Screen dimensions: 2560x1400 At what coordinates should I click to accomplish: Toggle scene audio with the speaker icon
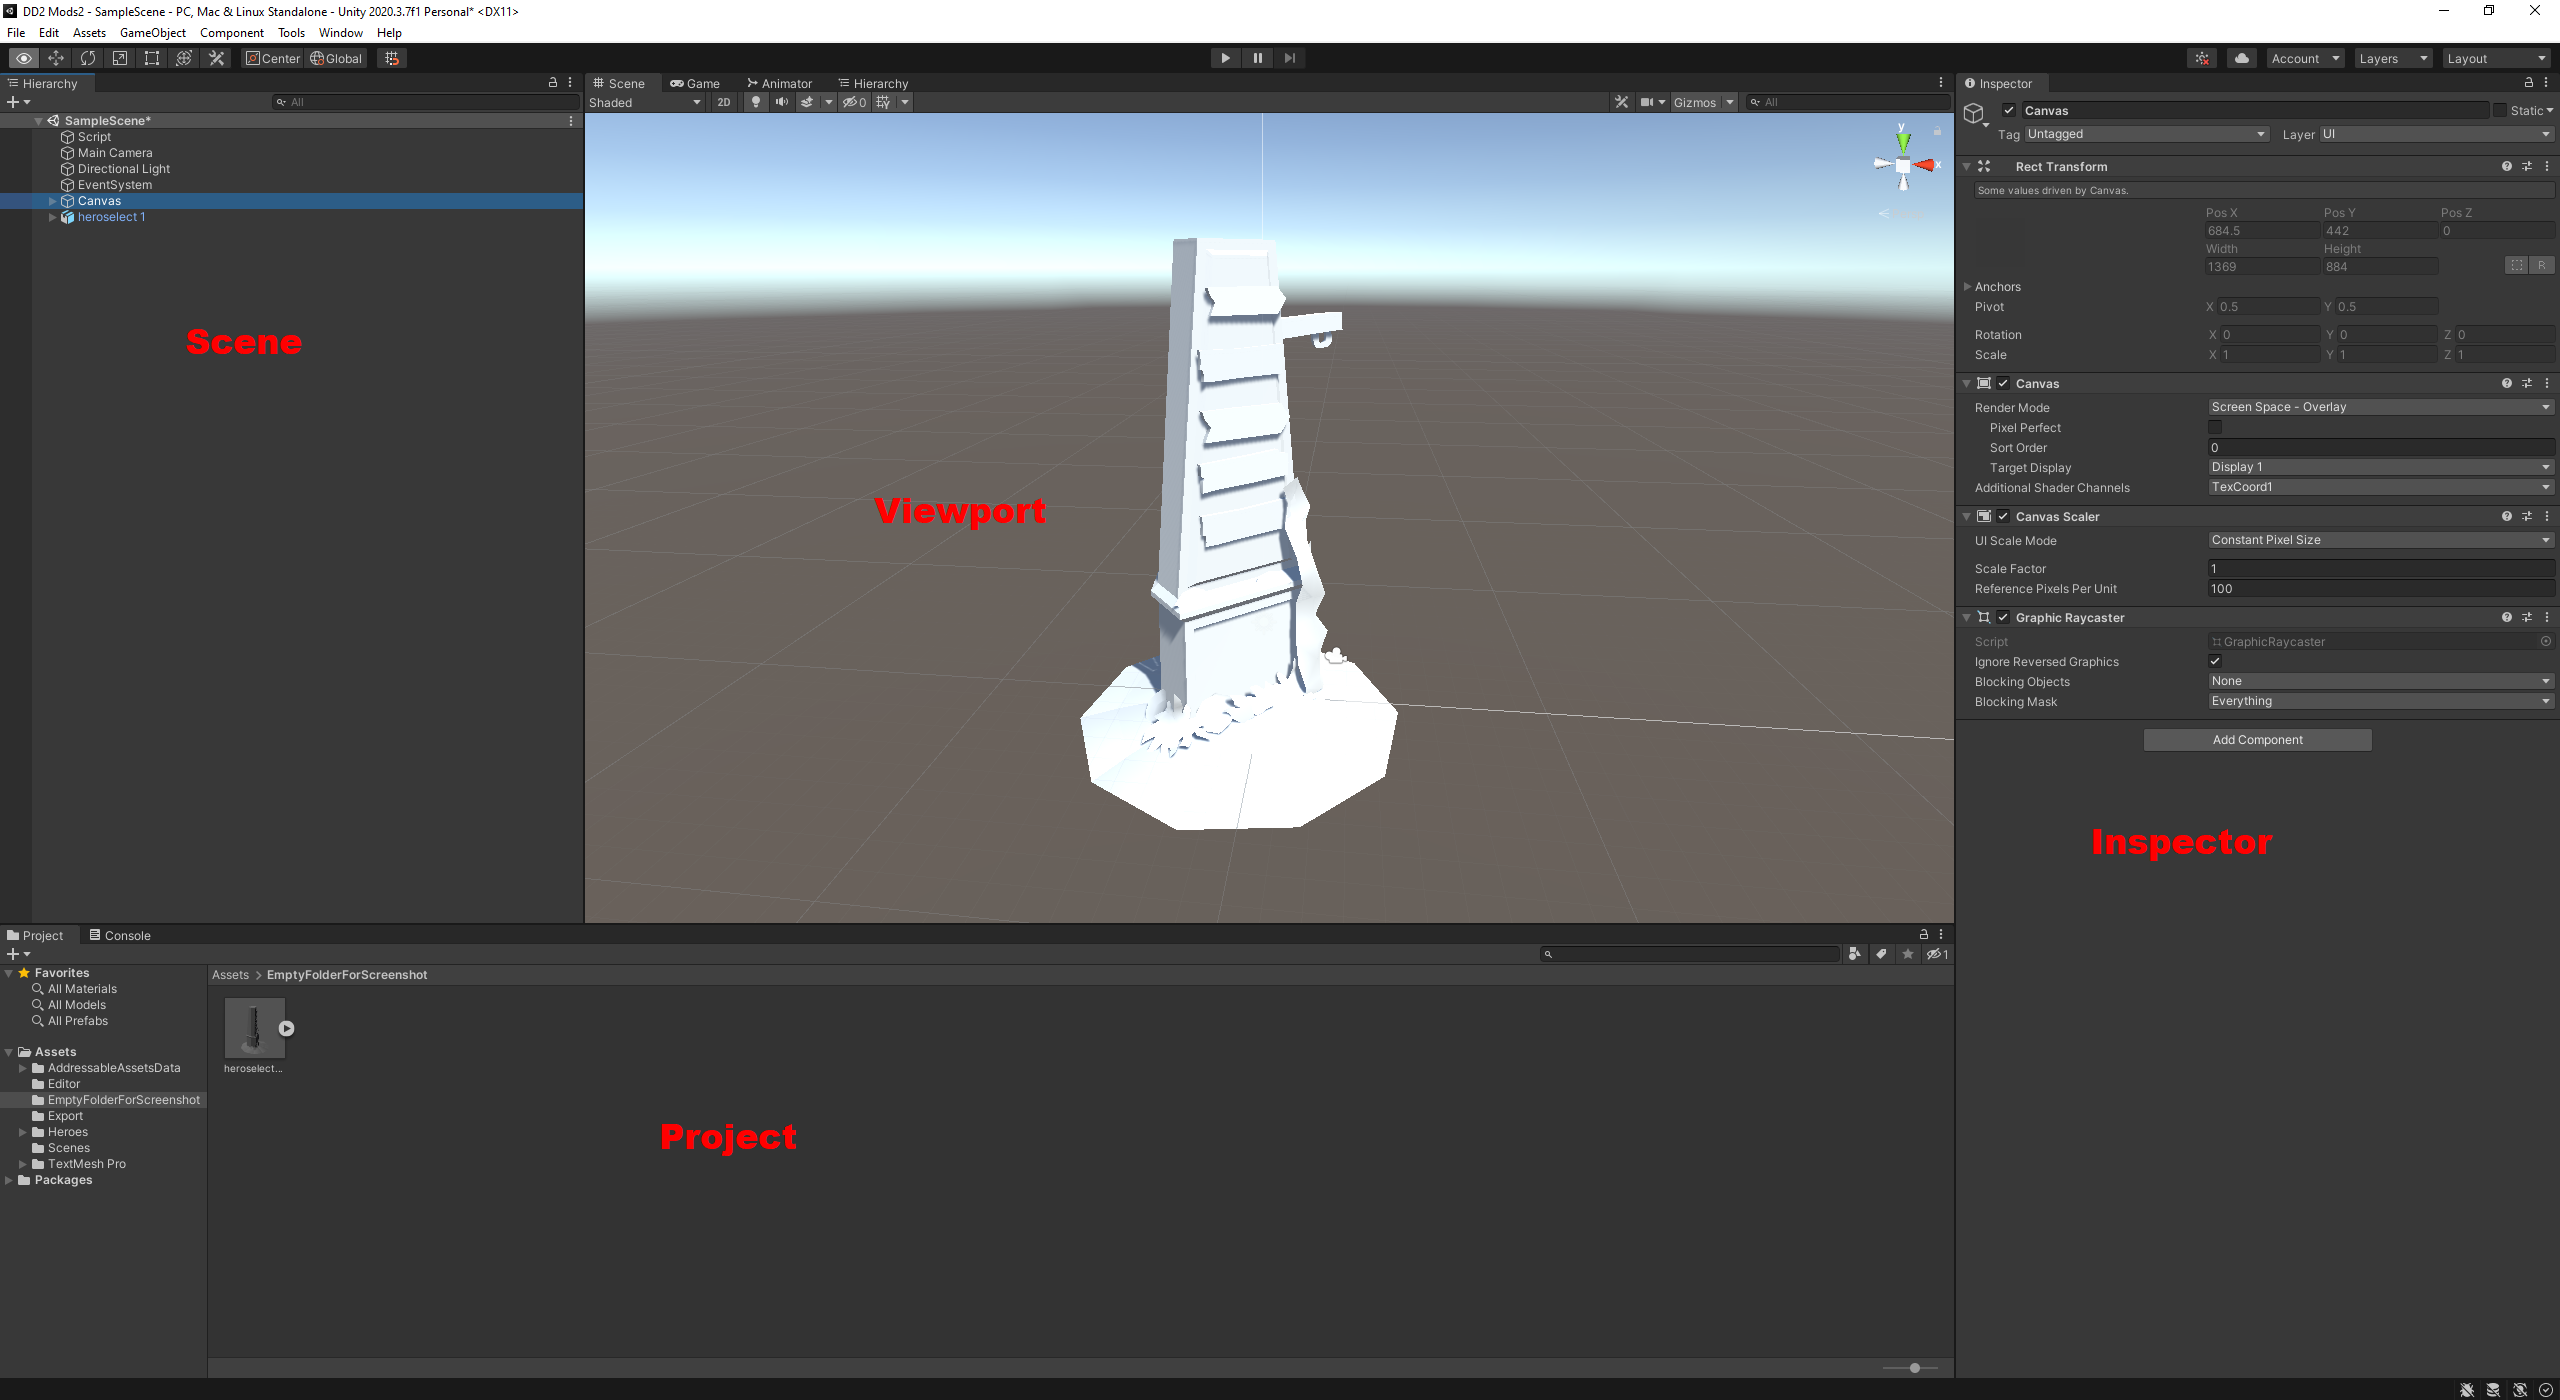coord(782,102)
